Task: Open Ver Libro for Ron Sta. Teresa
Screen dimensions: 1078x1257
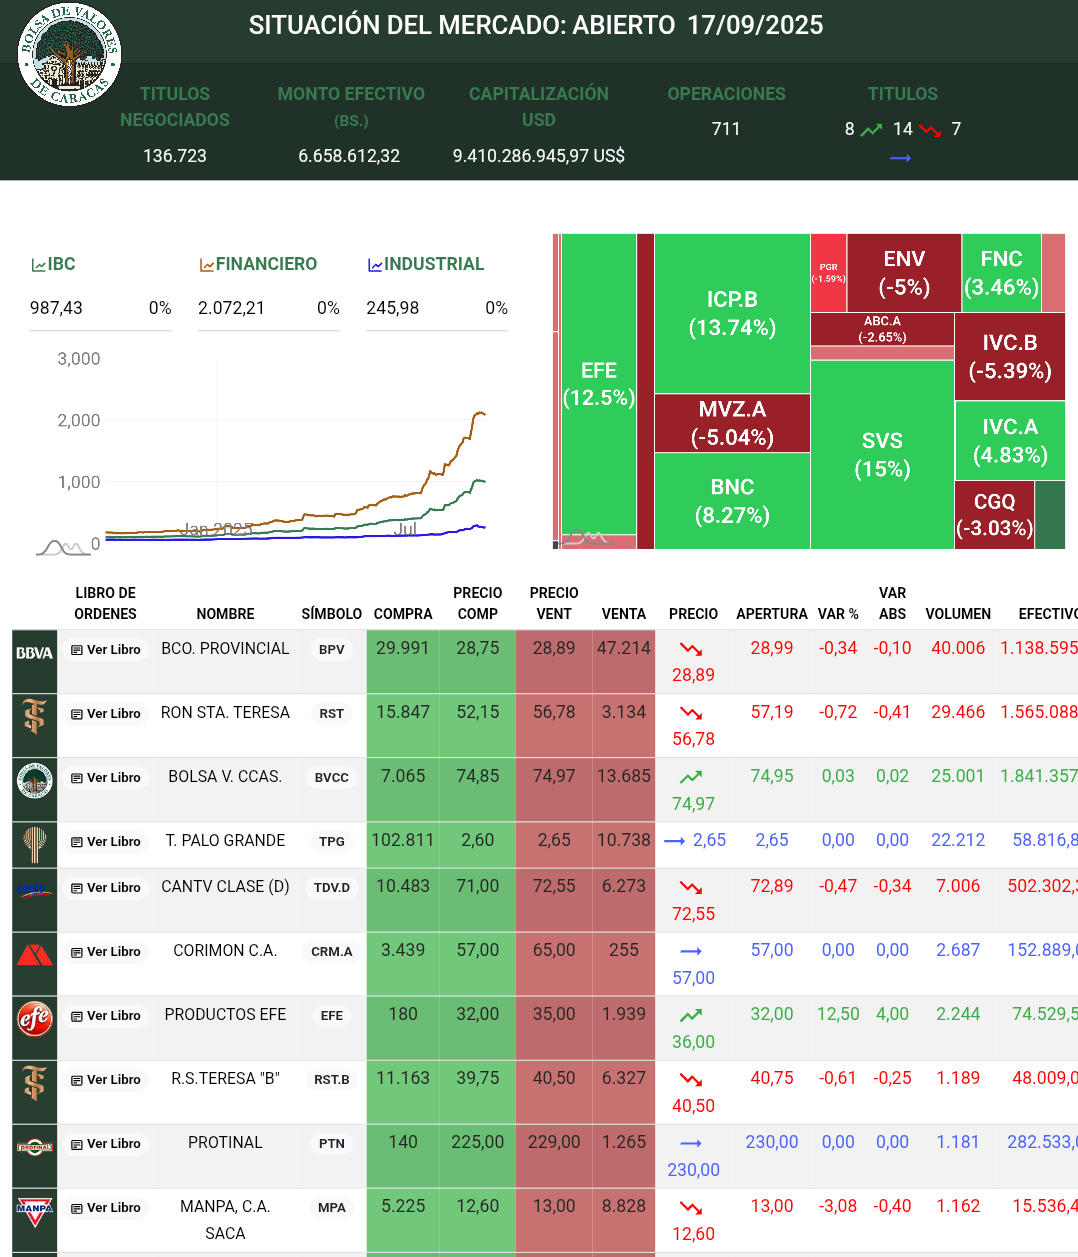Action: click(x=106, y=714)
